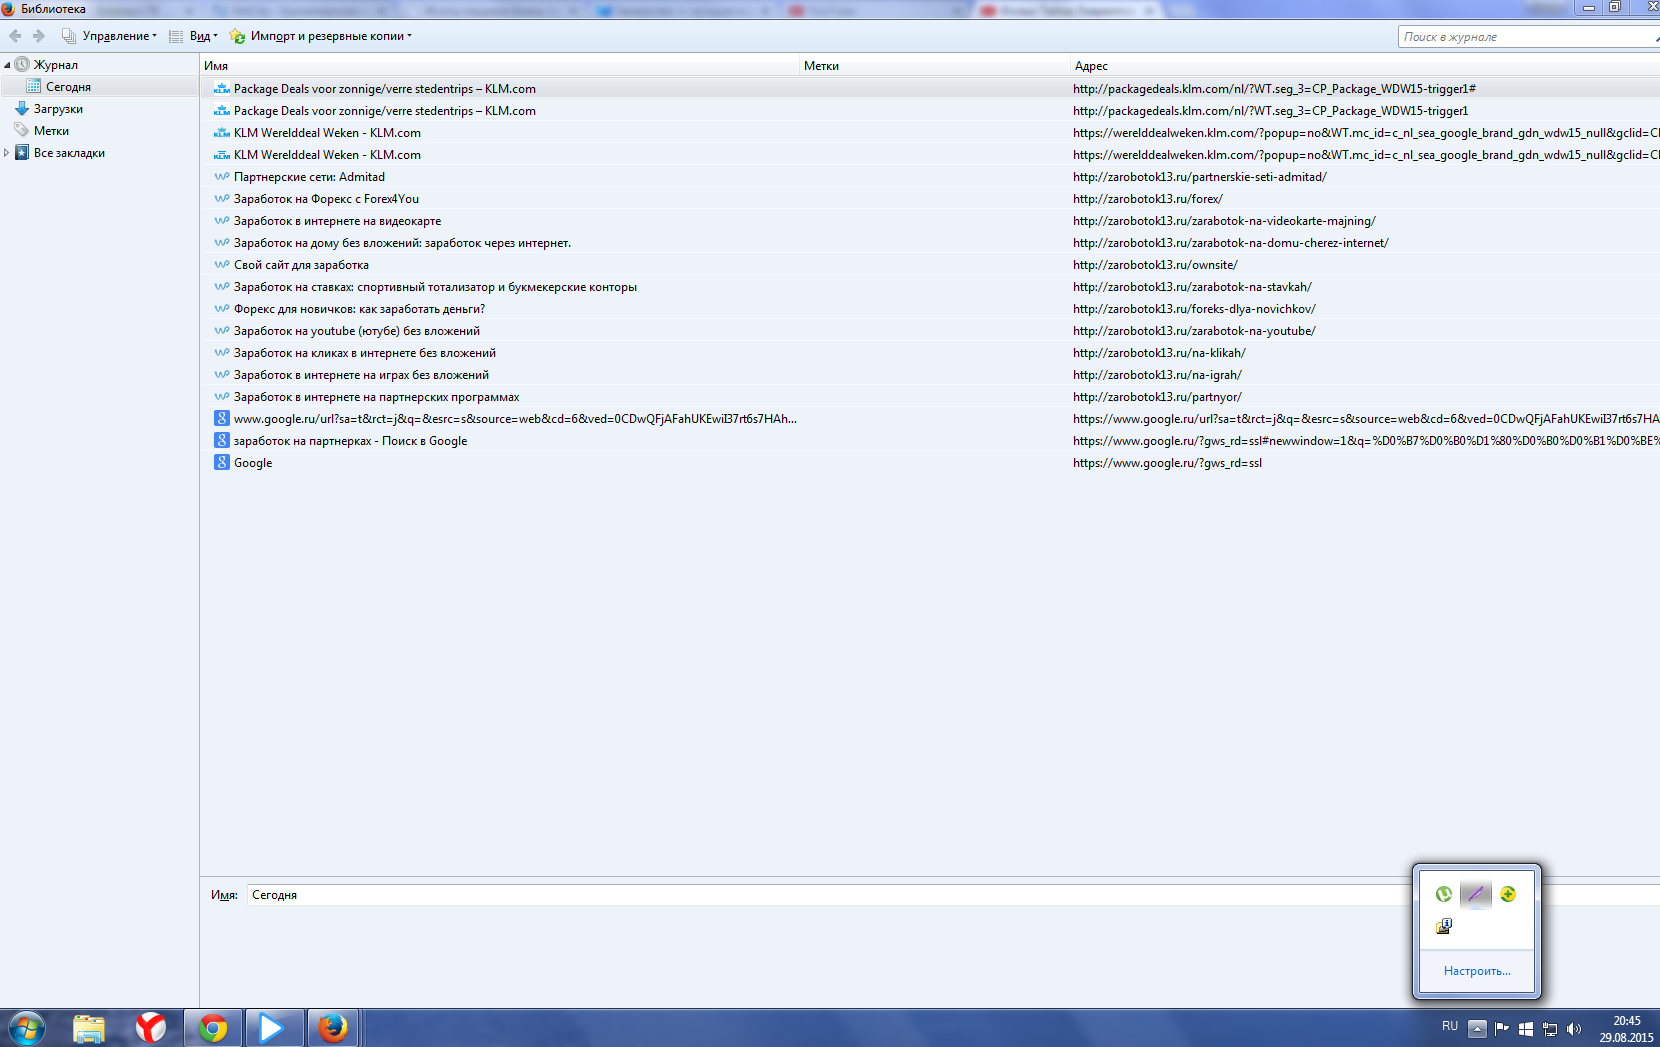
Task: Click the download arrow icon beside Загрузки
Action: point(22,108)
